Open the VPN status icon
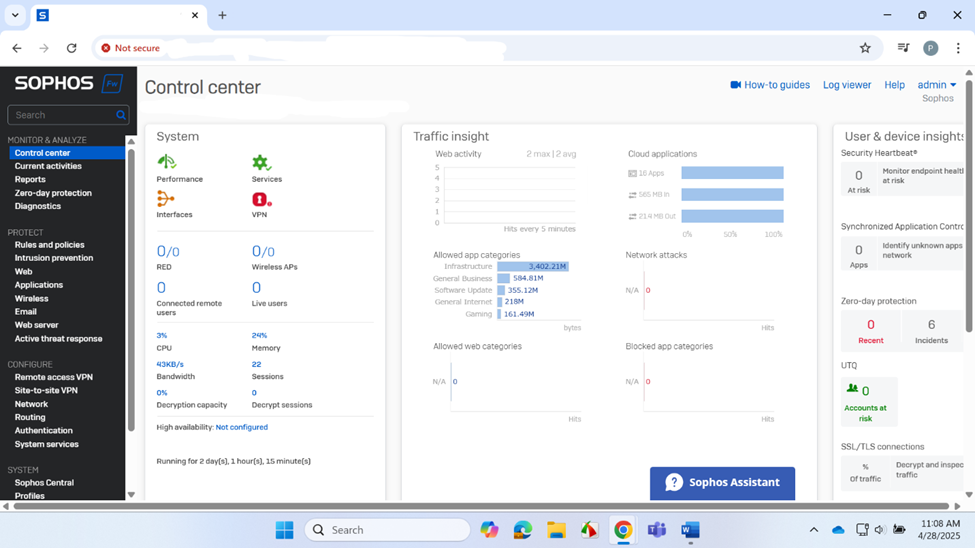Viewport: 975px width, 548px height. (x=261, y=199)
